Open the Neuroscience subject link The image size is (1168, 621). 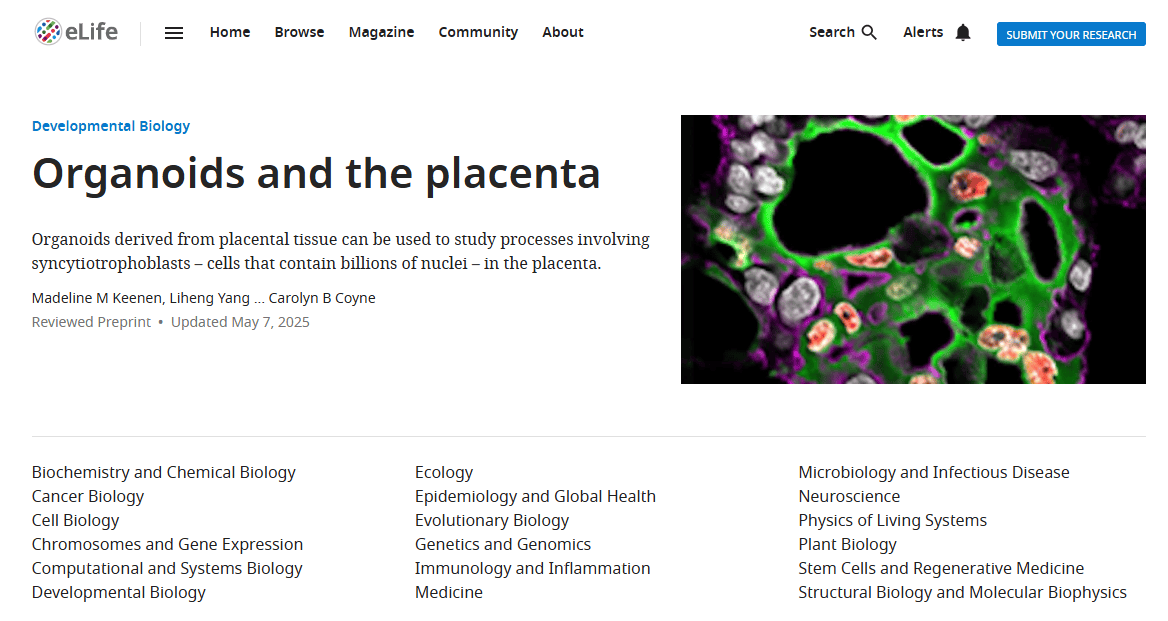tap(849, 496)
